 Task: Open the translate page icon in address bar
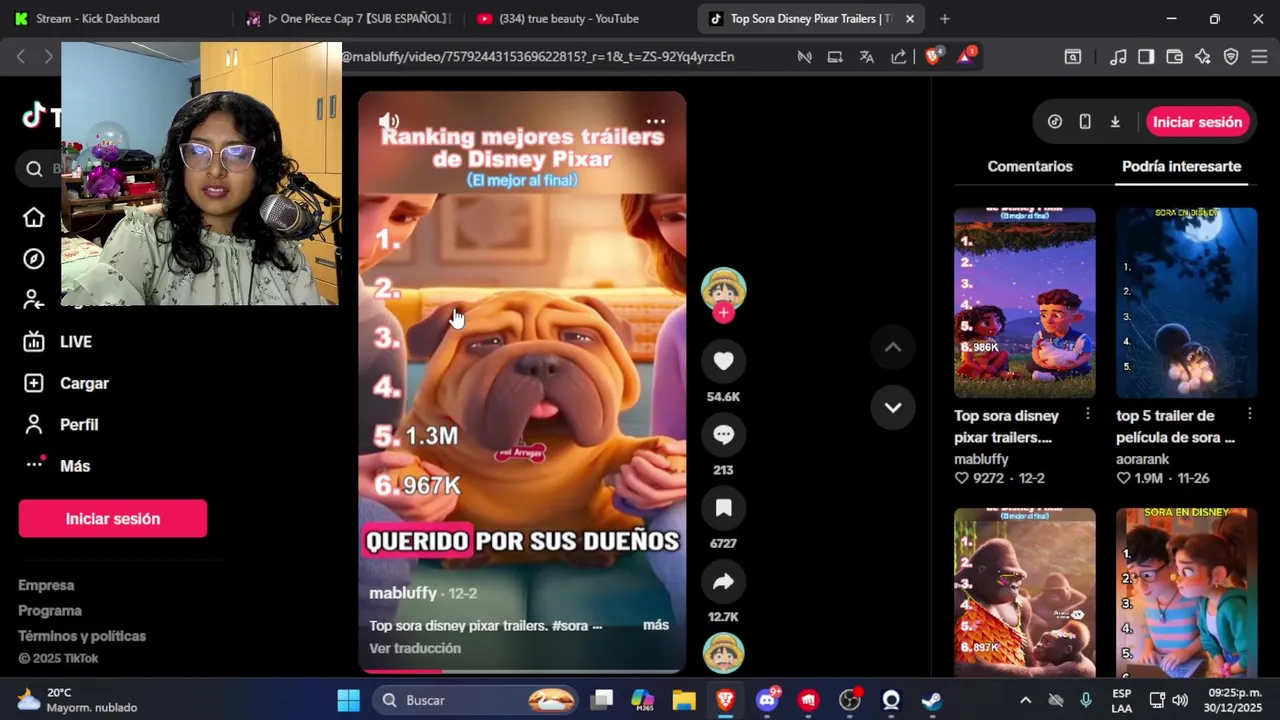866,57
